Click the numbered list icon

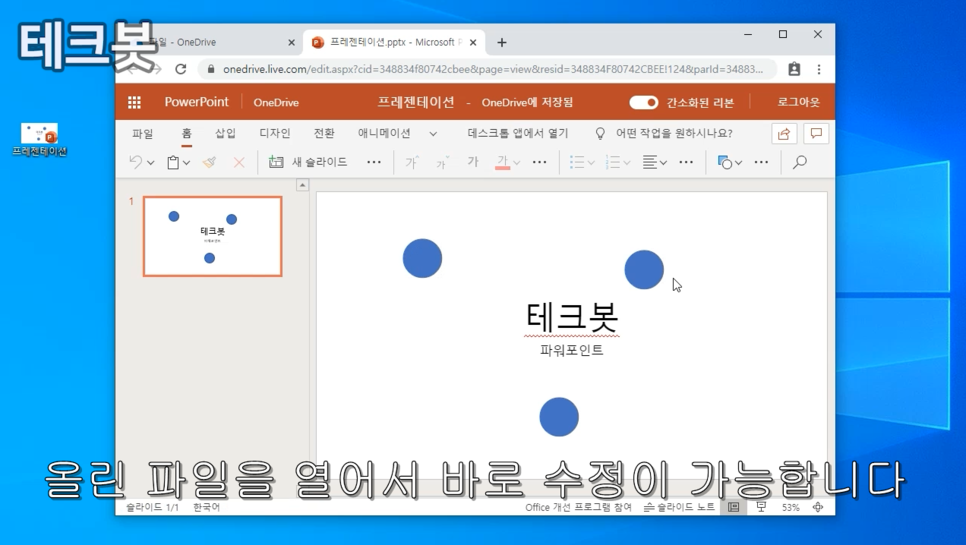click(612, 162)
